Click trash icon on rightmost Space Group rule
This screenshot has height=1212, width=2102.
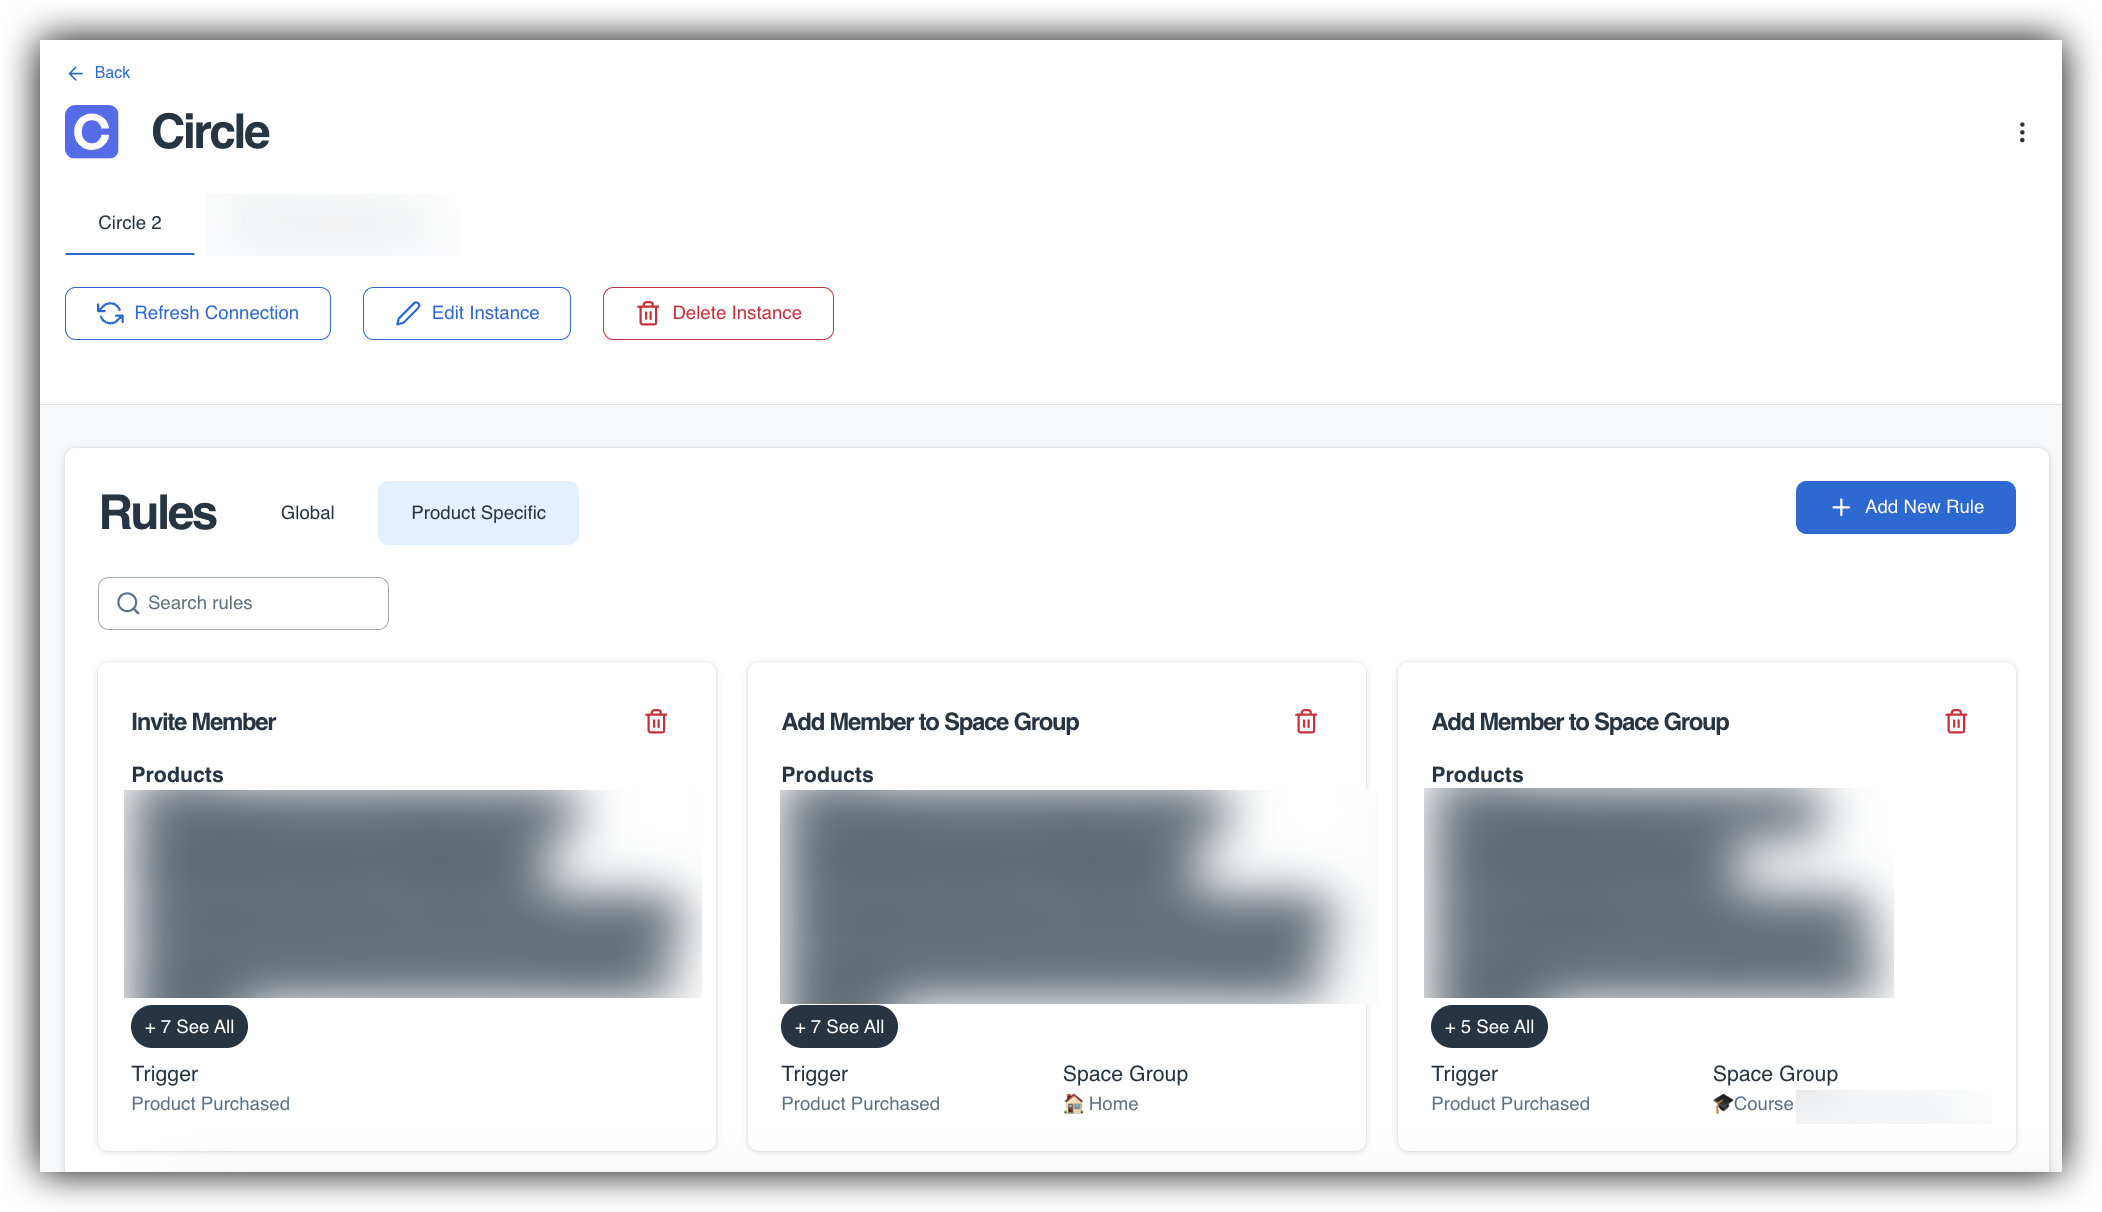[x=1956, y=722]
